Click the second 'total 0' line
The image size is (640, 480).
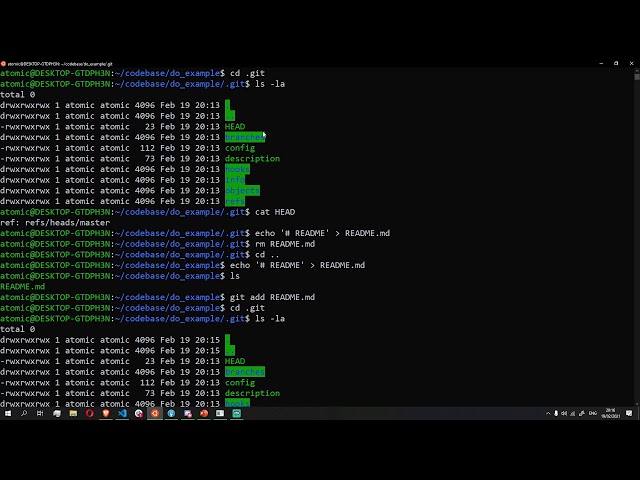click(x=18, y=329)
